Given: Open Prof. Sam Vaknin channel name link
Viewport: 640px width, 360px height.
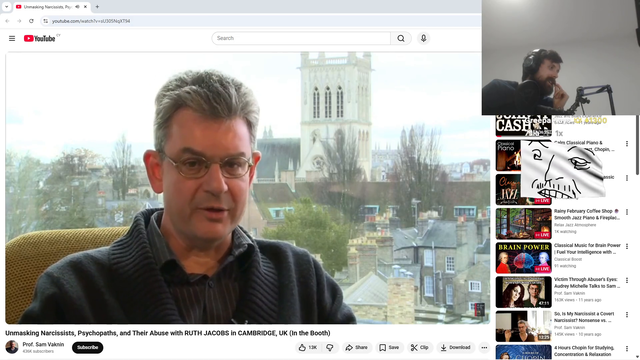Looking at the screenshot, I should click(x=43, y=344).
